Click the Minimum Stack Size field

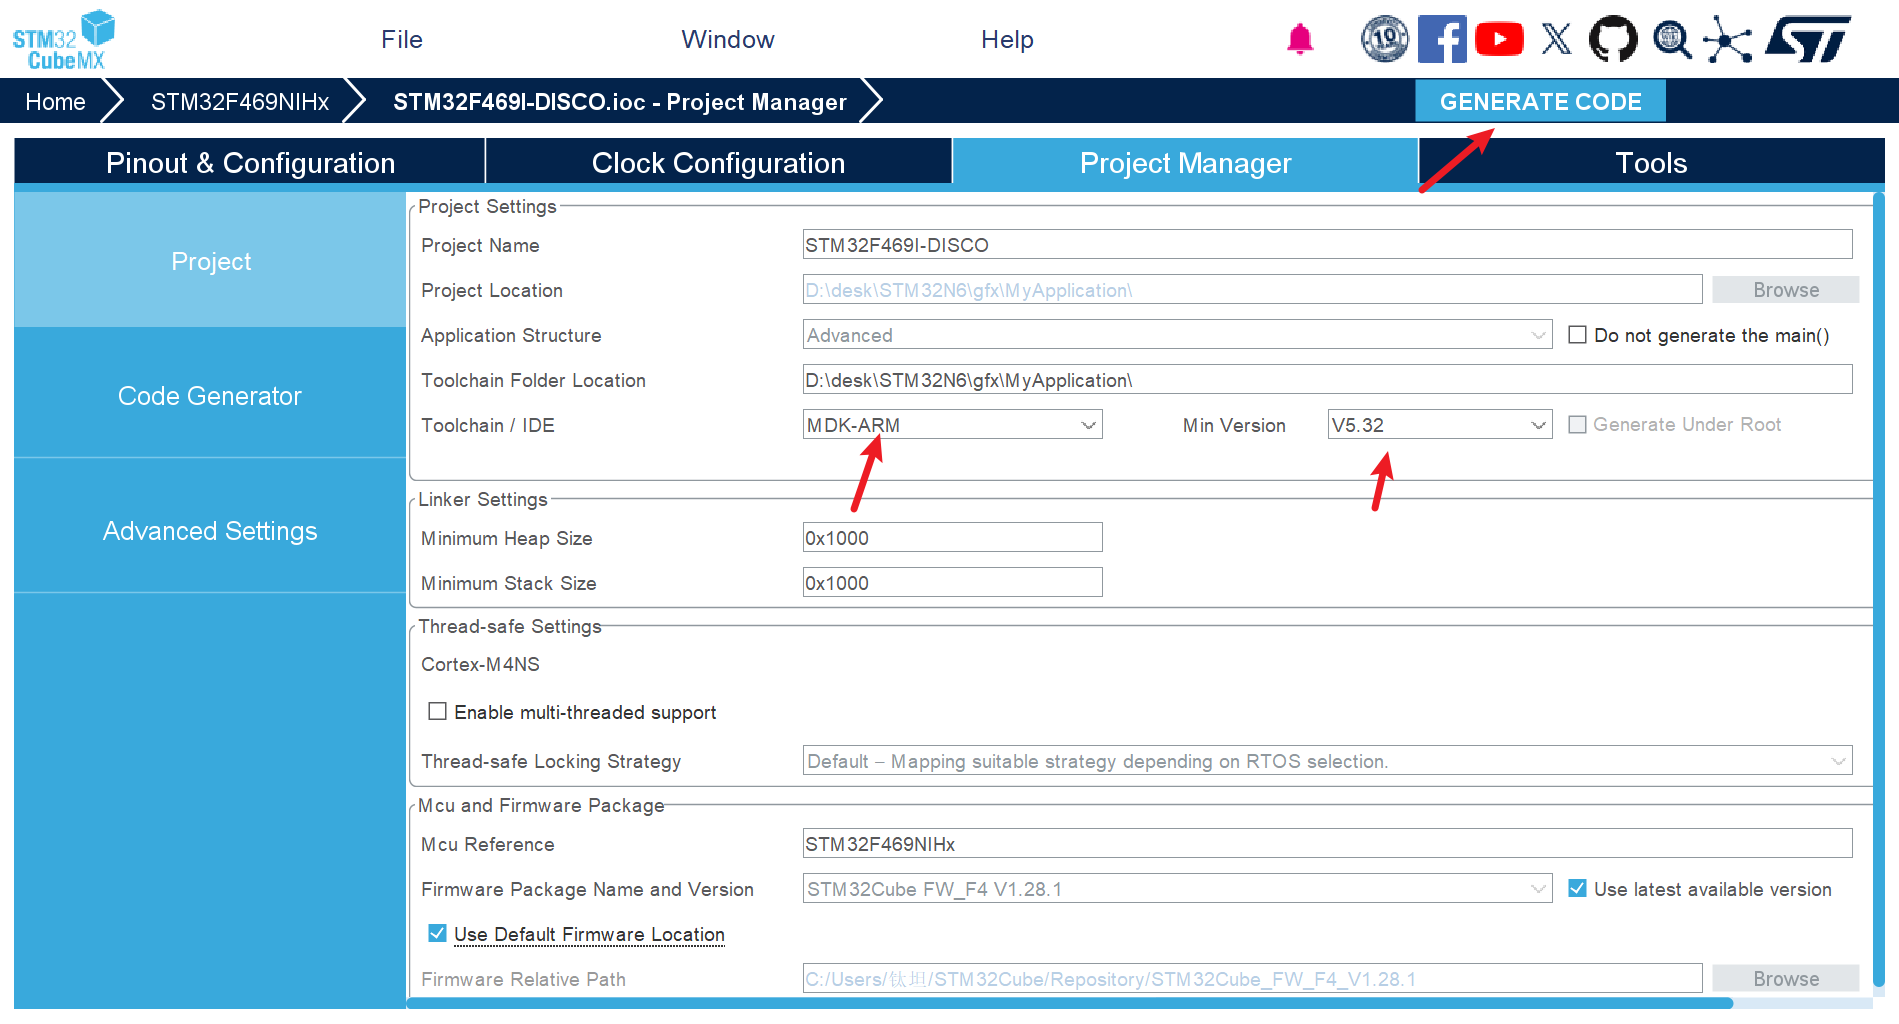pyautogui.click(x=952, y=583)
